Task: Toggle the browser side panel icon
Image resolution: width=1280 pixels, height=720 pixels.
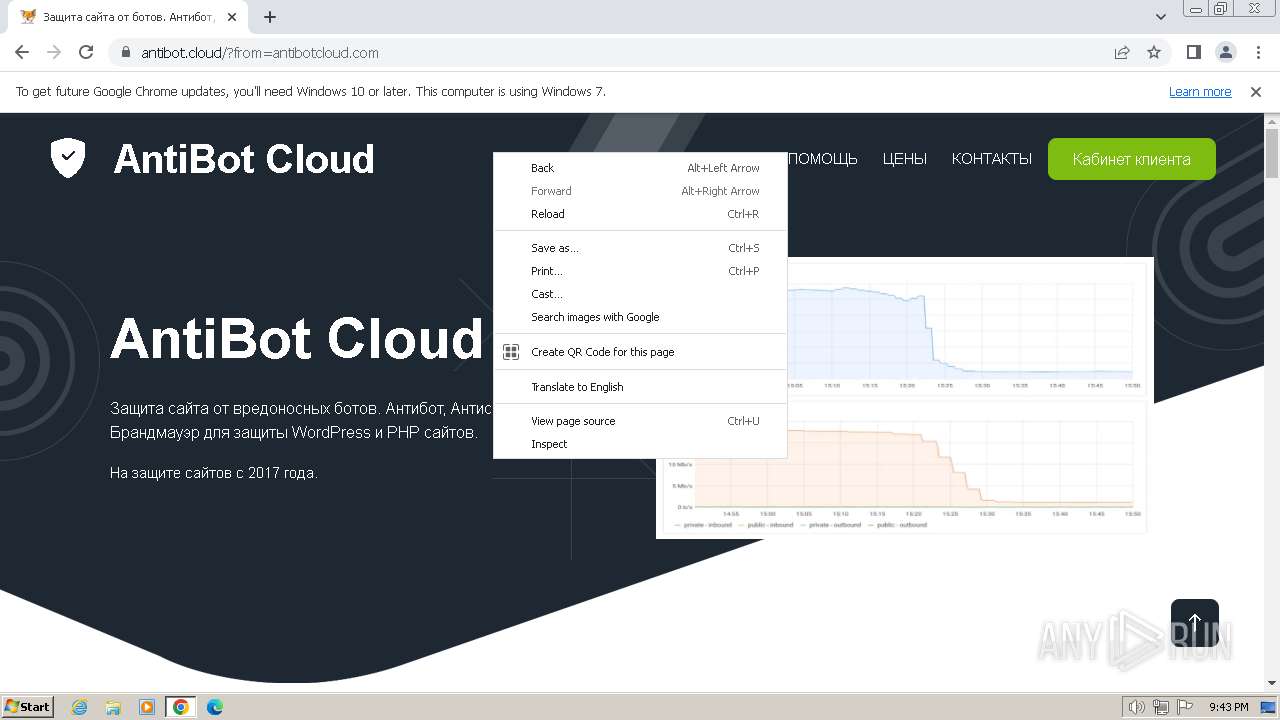Action: pyautogui.click(x=1193, y=52)
